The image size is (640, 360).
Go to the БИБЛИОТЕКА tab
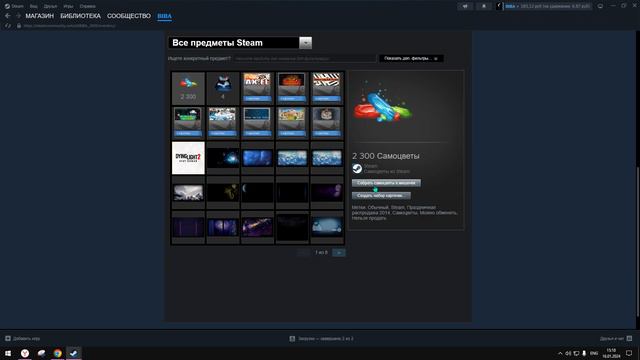coord(80,16)
